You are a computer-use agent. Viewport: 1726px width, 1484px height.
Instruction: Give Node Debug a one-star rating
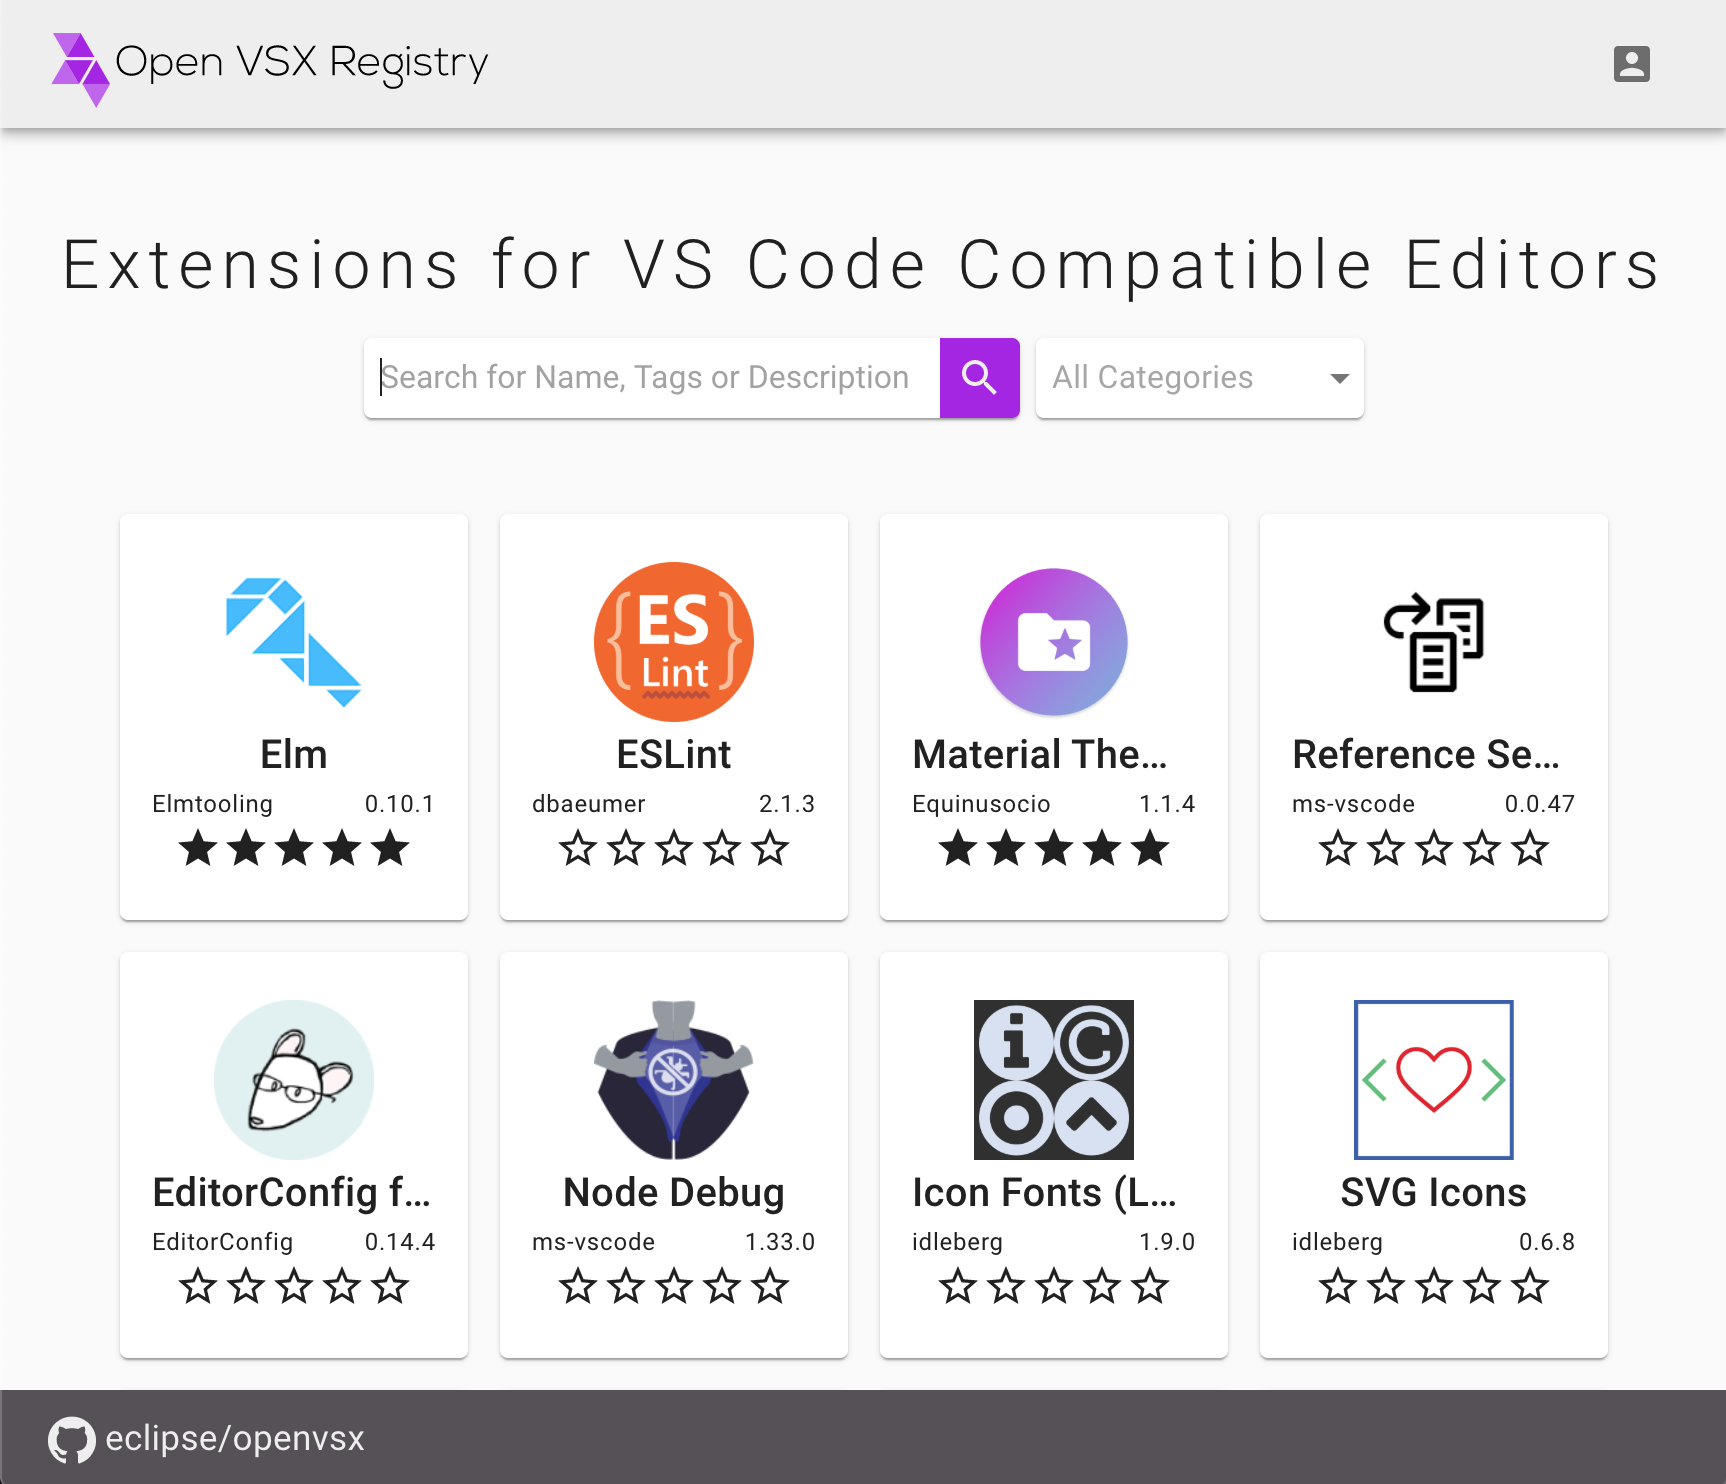pyautogui.click(x=578, y=1287)
